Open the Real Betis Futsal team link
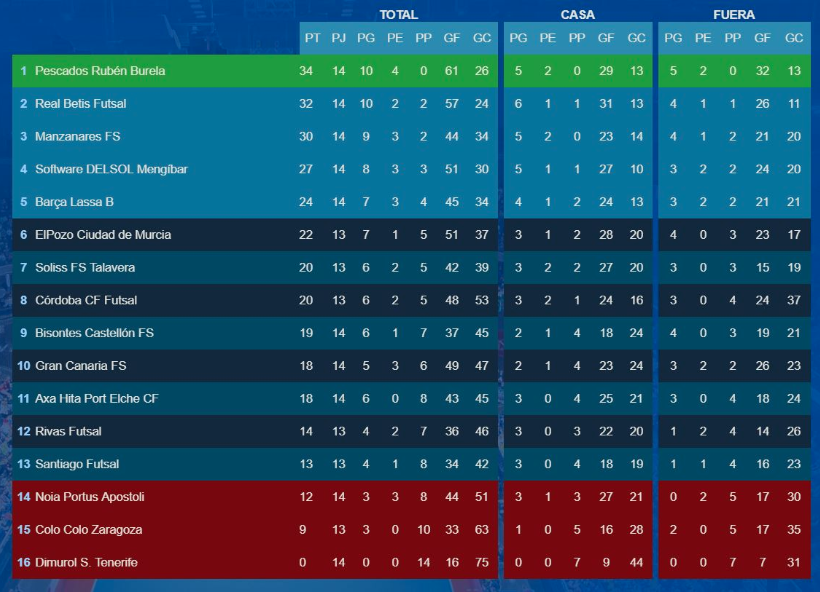Screen dimensions: 820x592 [x=80, y=104]
